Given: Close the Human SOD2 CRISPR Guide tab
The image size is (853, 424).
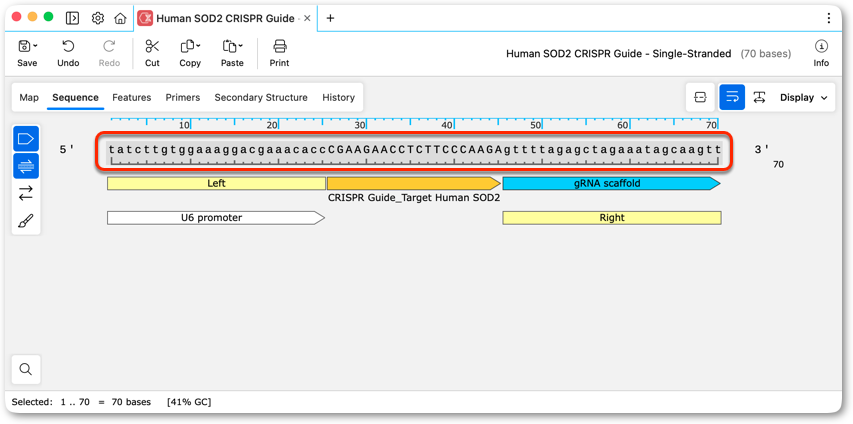Looking at the screenshot, I should tap(307, 18).
